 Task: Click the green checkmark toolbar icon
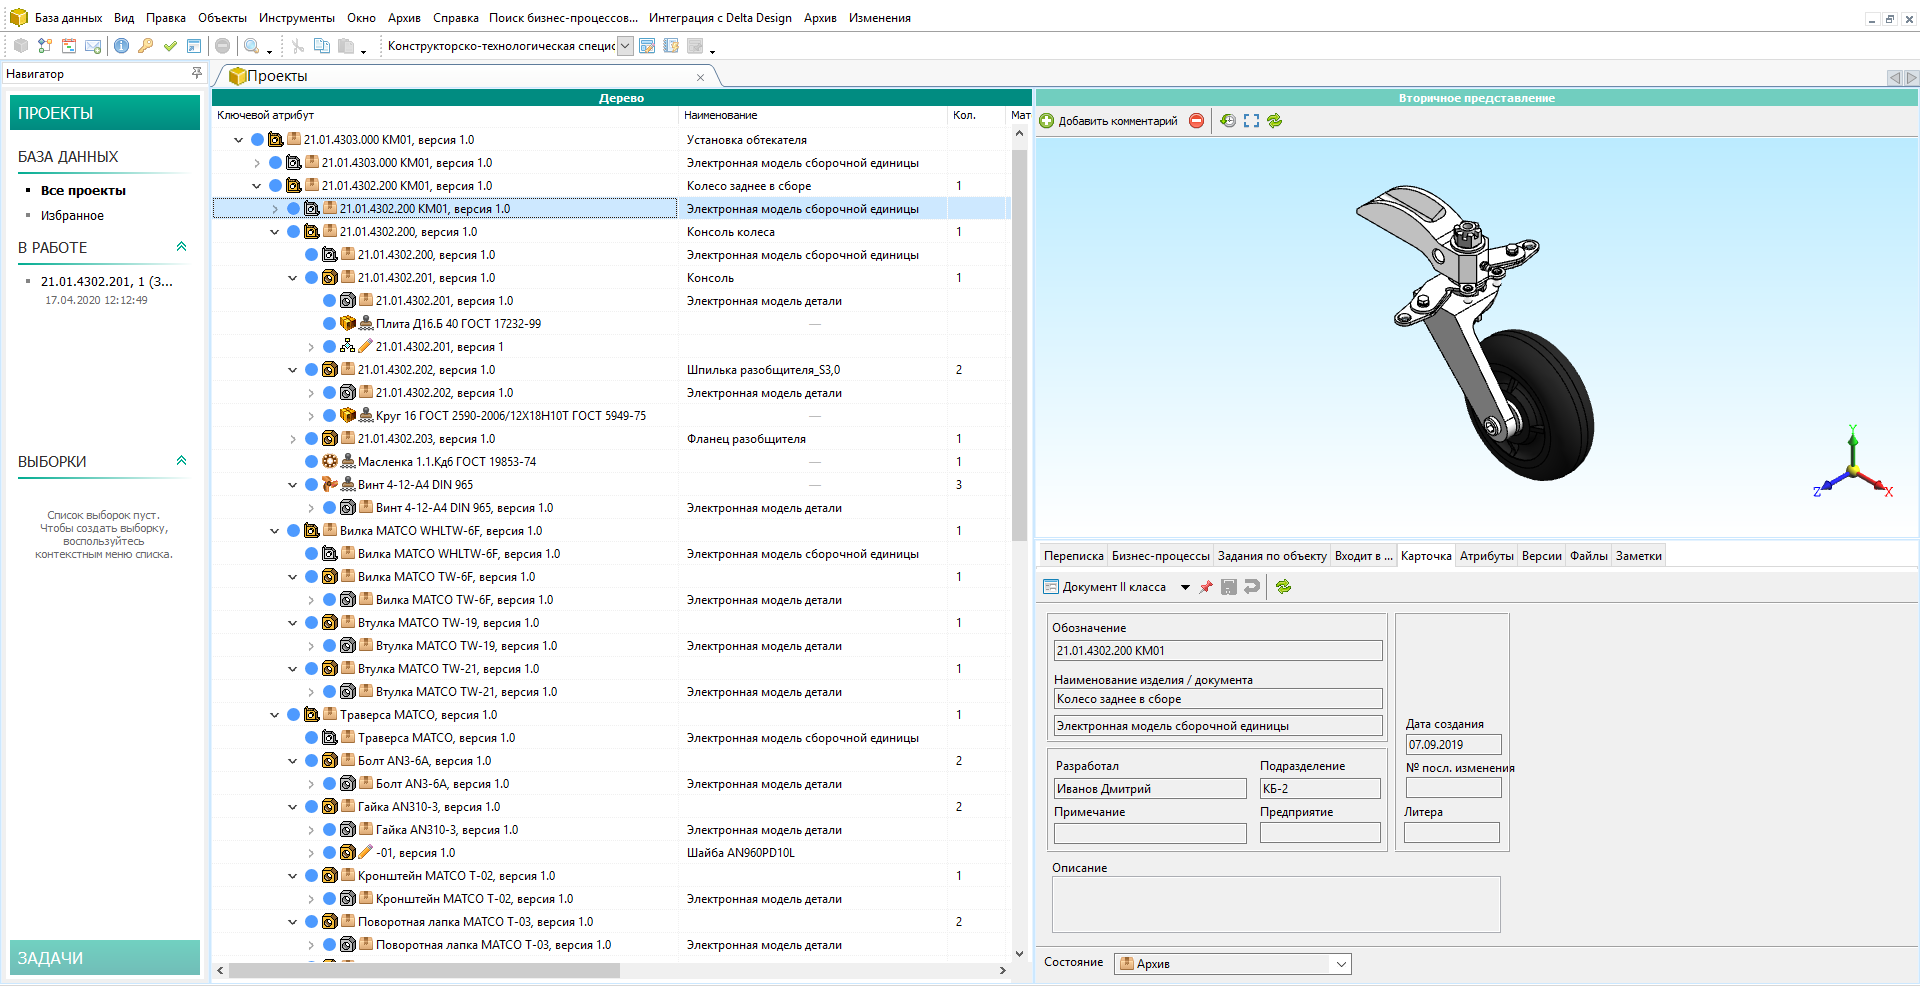pos(170,46)
